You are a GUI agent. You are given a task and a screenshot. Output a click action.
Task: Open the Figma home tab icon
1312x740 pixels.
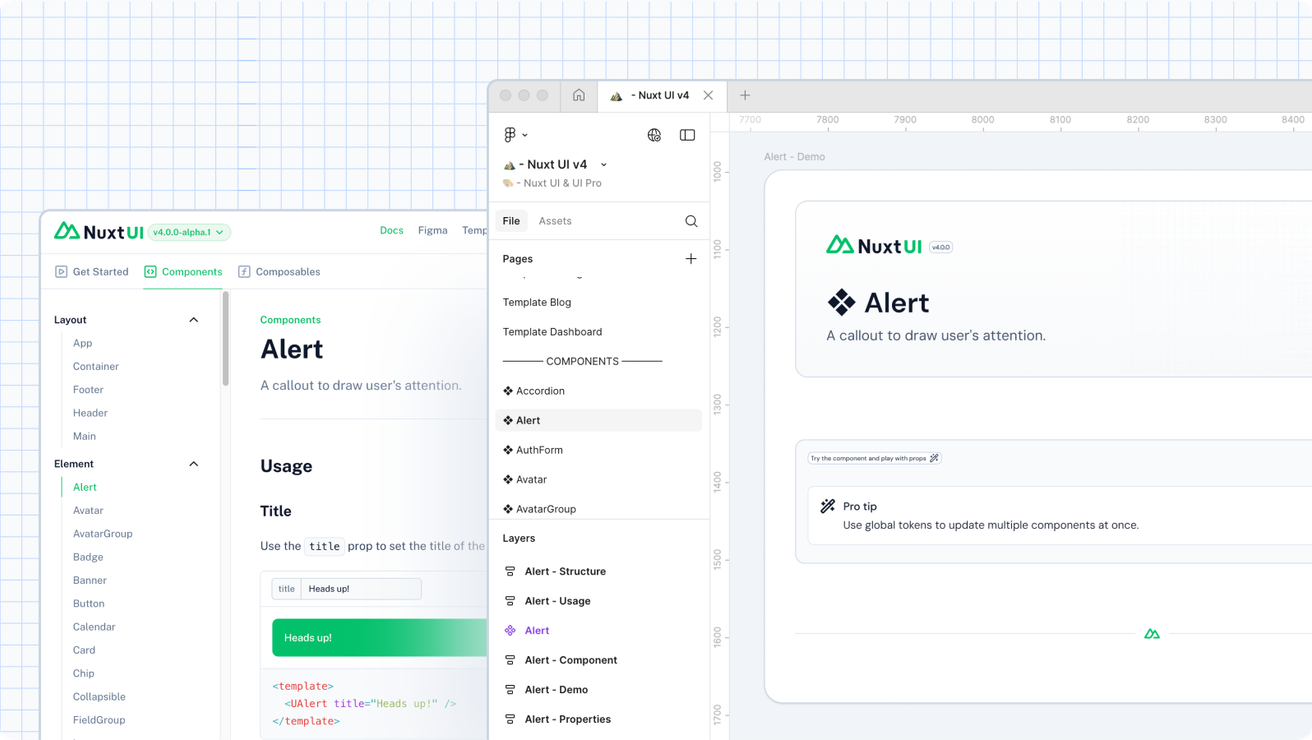click(x=578, y=95)
